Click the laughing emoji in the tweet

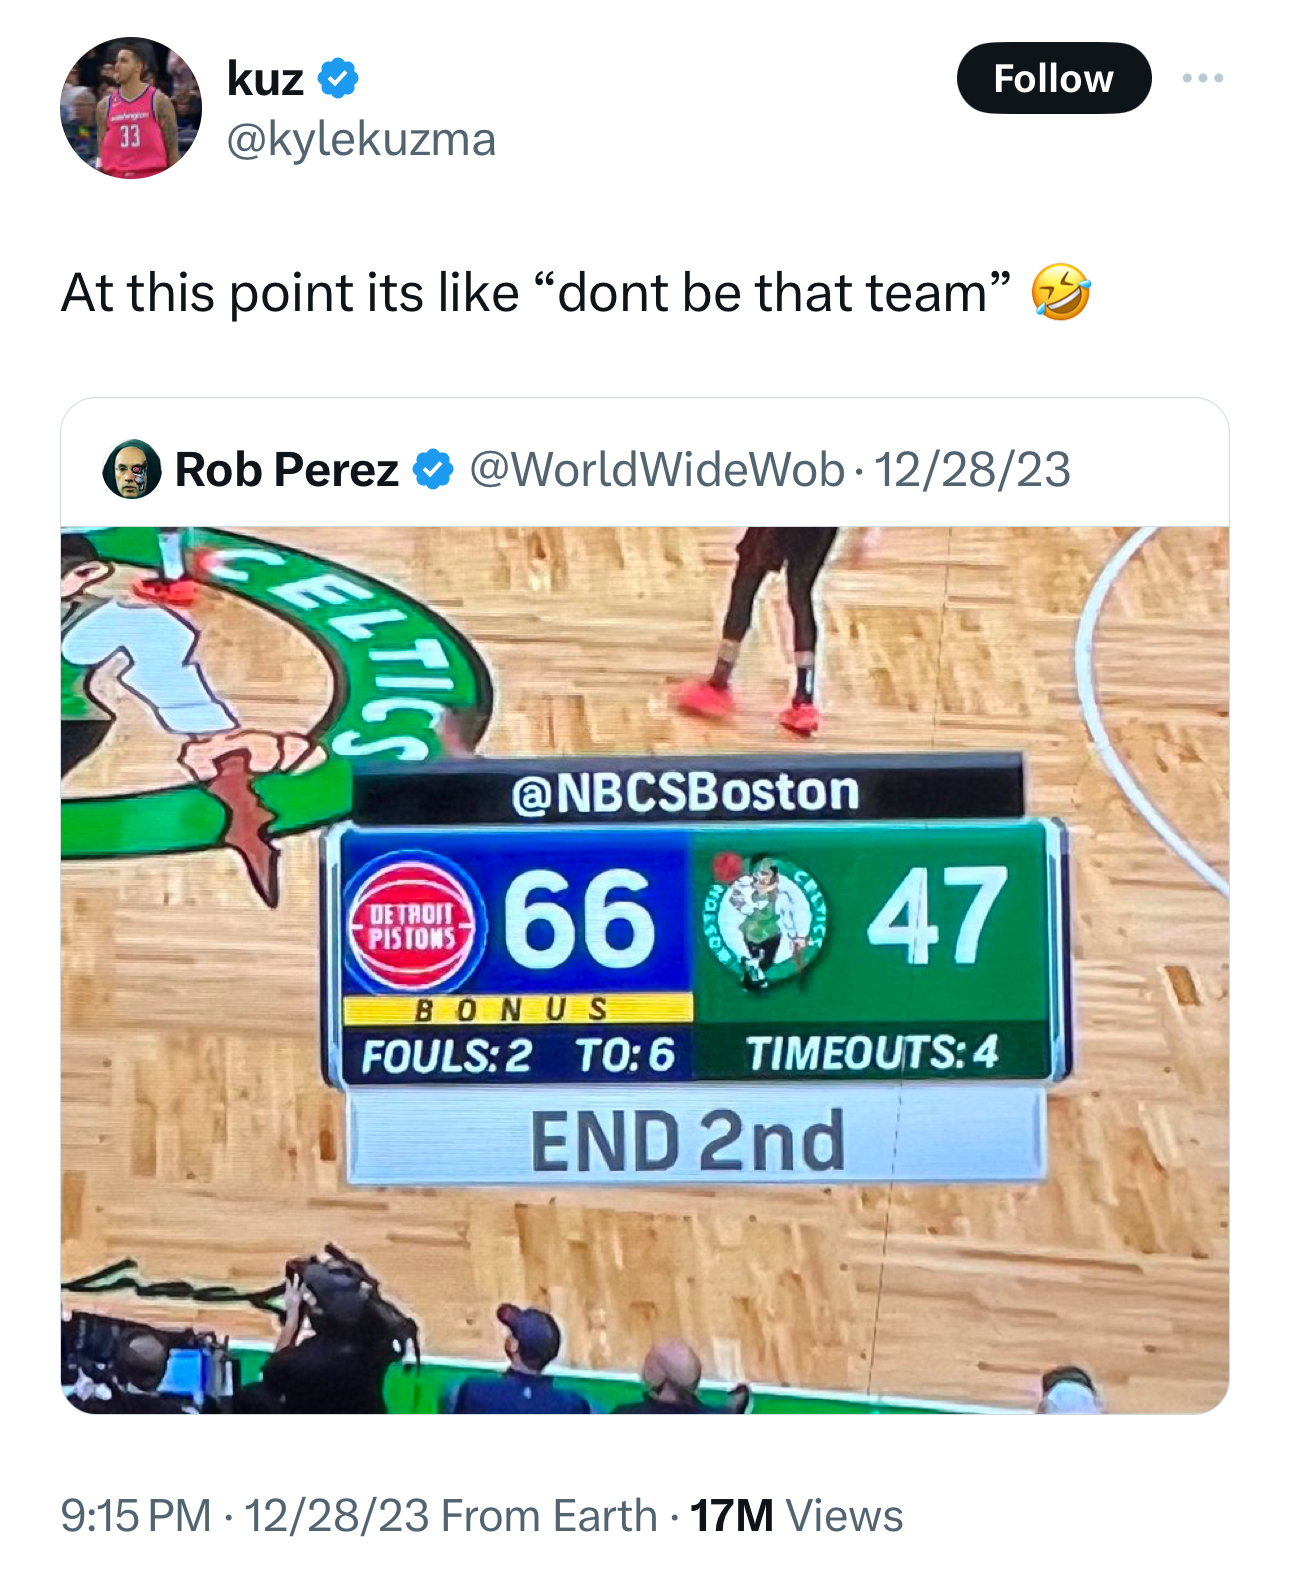click(x=1060, y=293)
